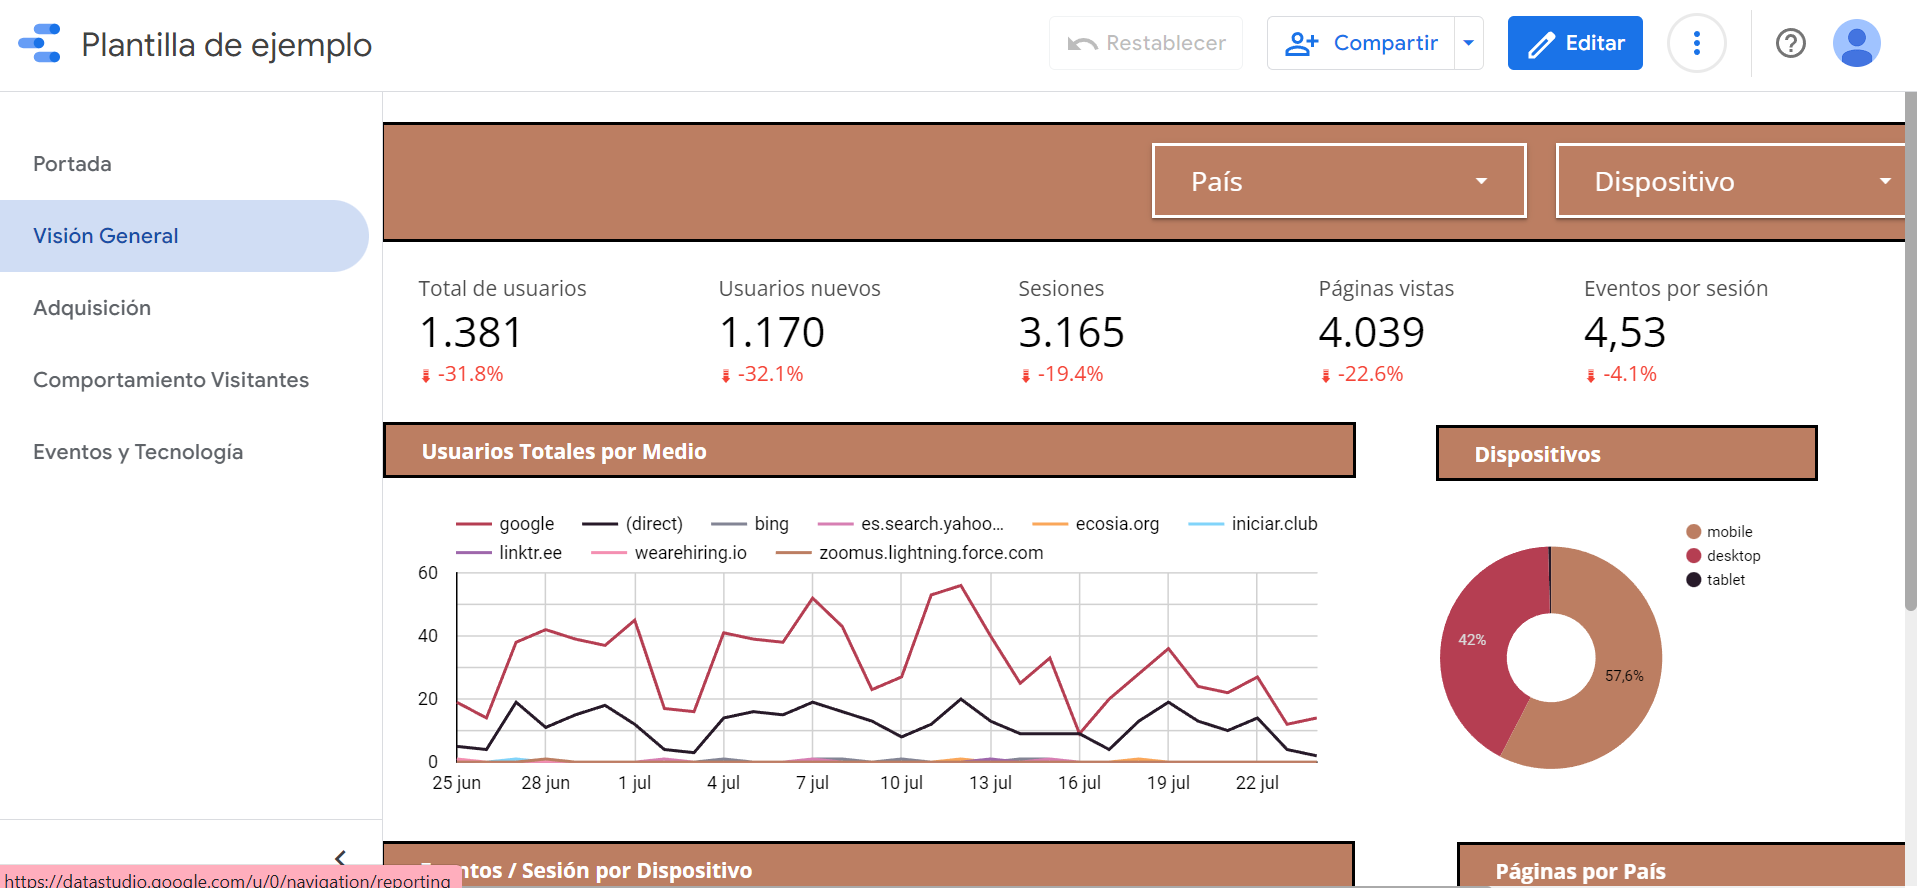The width and height of the screenshot is (1917, 888).
Task: Open the País filter dropdown
Action: click(x=1338, y=181)
